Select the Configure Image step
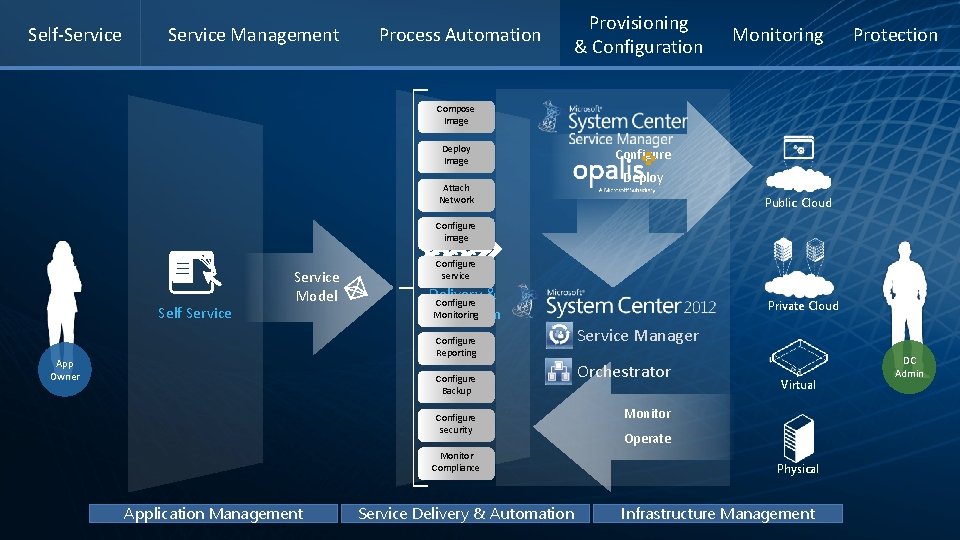The height and width of the screenshot is (540, 960). click(456, 233)
